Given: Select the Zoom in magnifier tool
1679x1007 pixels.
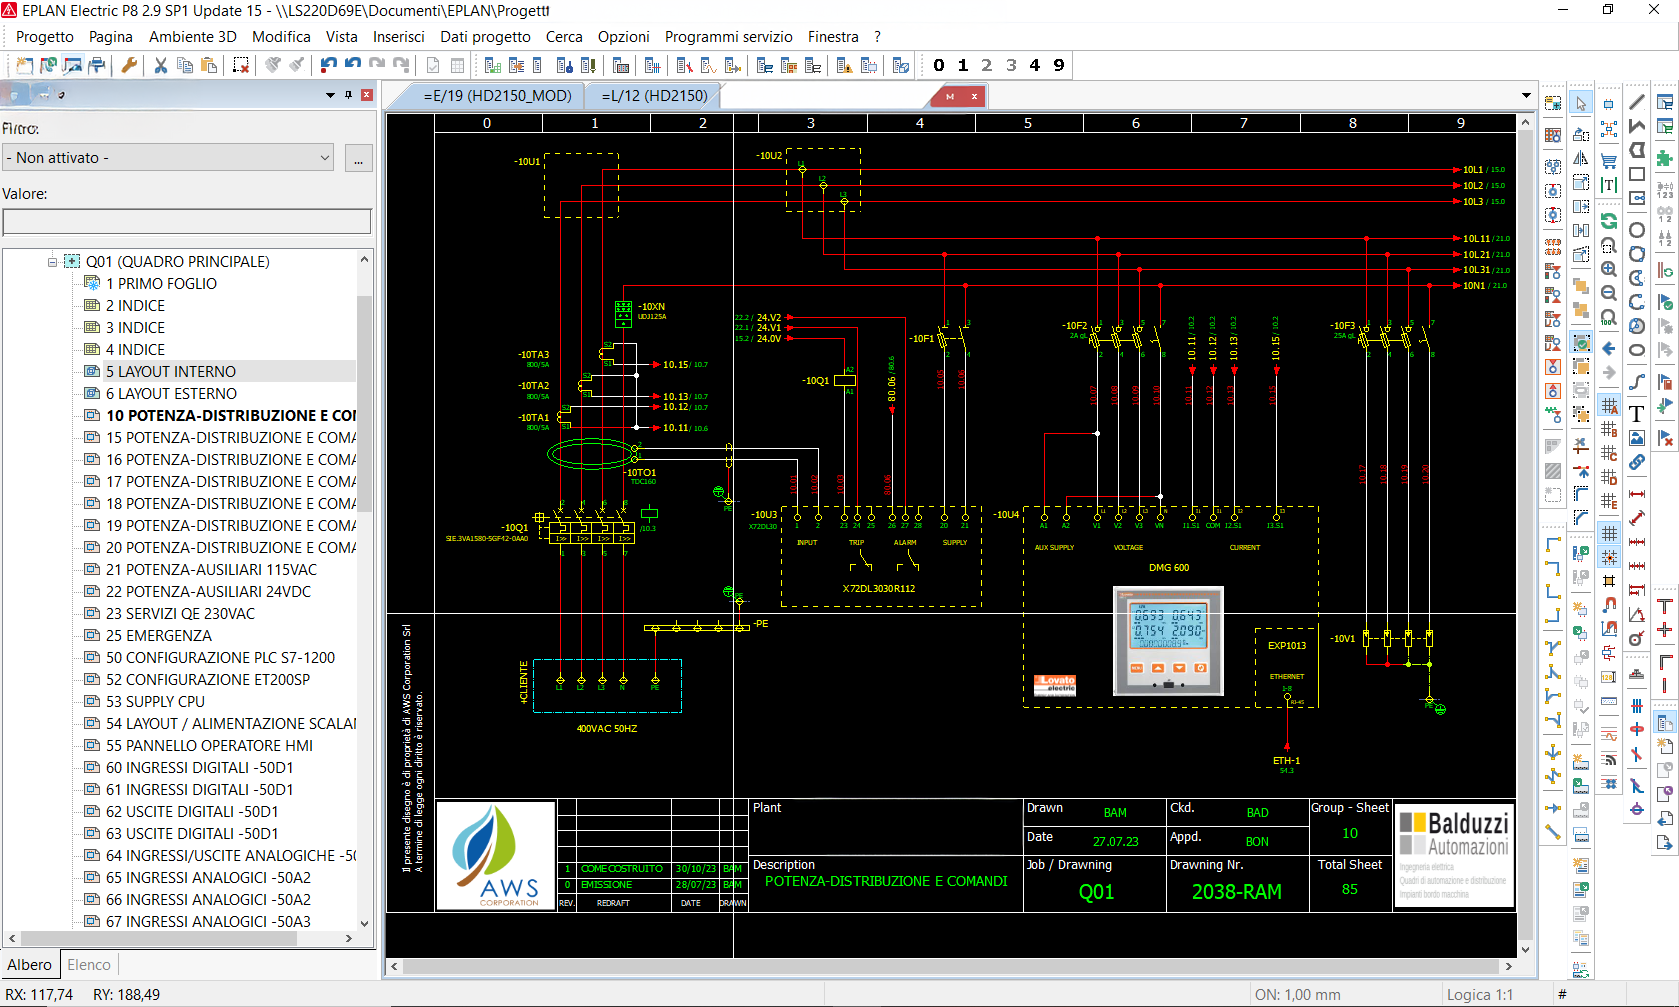Looking at the screenshot, I should pyautogui.click(x=1608, y=270).
